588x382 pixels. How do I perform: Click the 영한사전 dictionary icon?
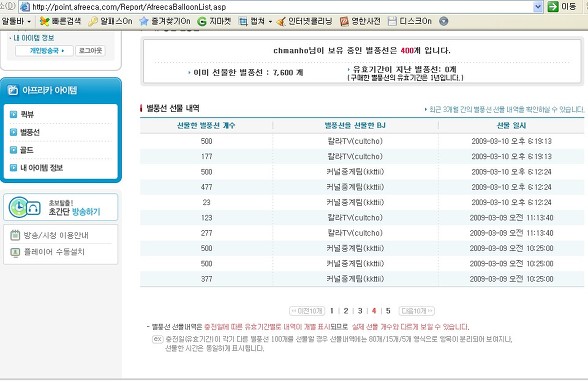point(344,21)
